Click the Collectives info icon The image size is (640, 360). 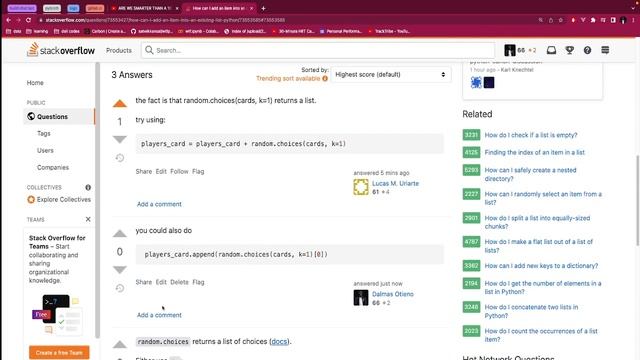coord(88,187)
